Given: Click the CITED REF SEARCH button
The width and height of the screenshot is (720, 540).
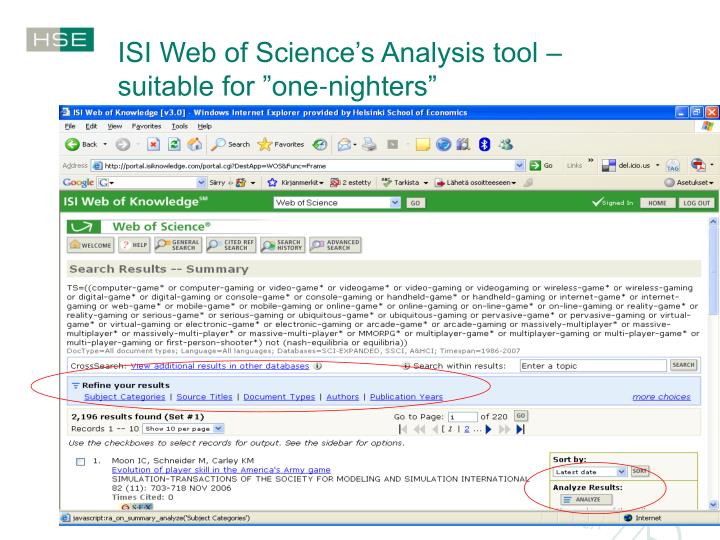Looking at the screenshot, I should coord(231,245).
